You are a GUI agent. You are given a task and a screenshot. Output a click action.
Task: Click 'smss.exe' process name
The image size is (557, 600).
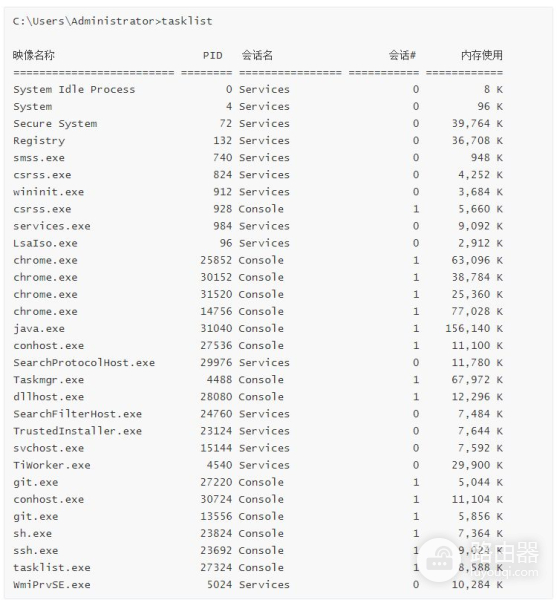tap(39, 158)
